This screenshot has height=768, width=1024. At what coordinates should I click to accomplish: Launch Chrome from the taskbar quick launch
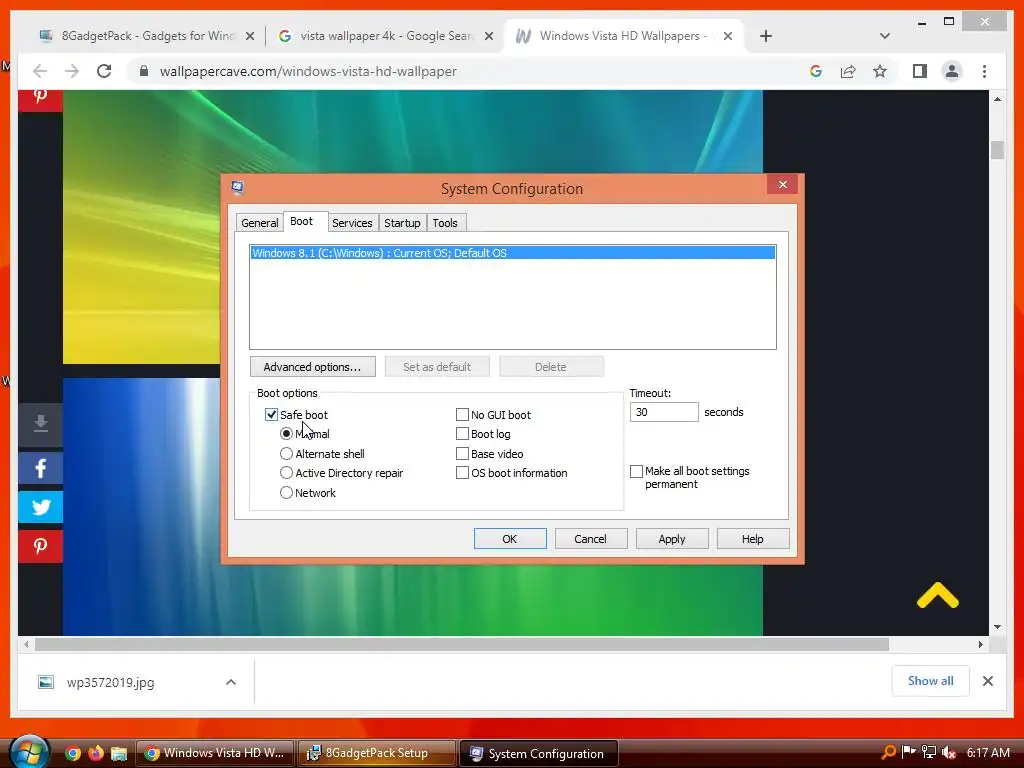72,753
